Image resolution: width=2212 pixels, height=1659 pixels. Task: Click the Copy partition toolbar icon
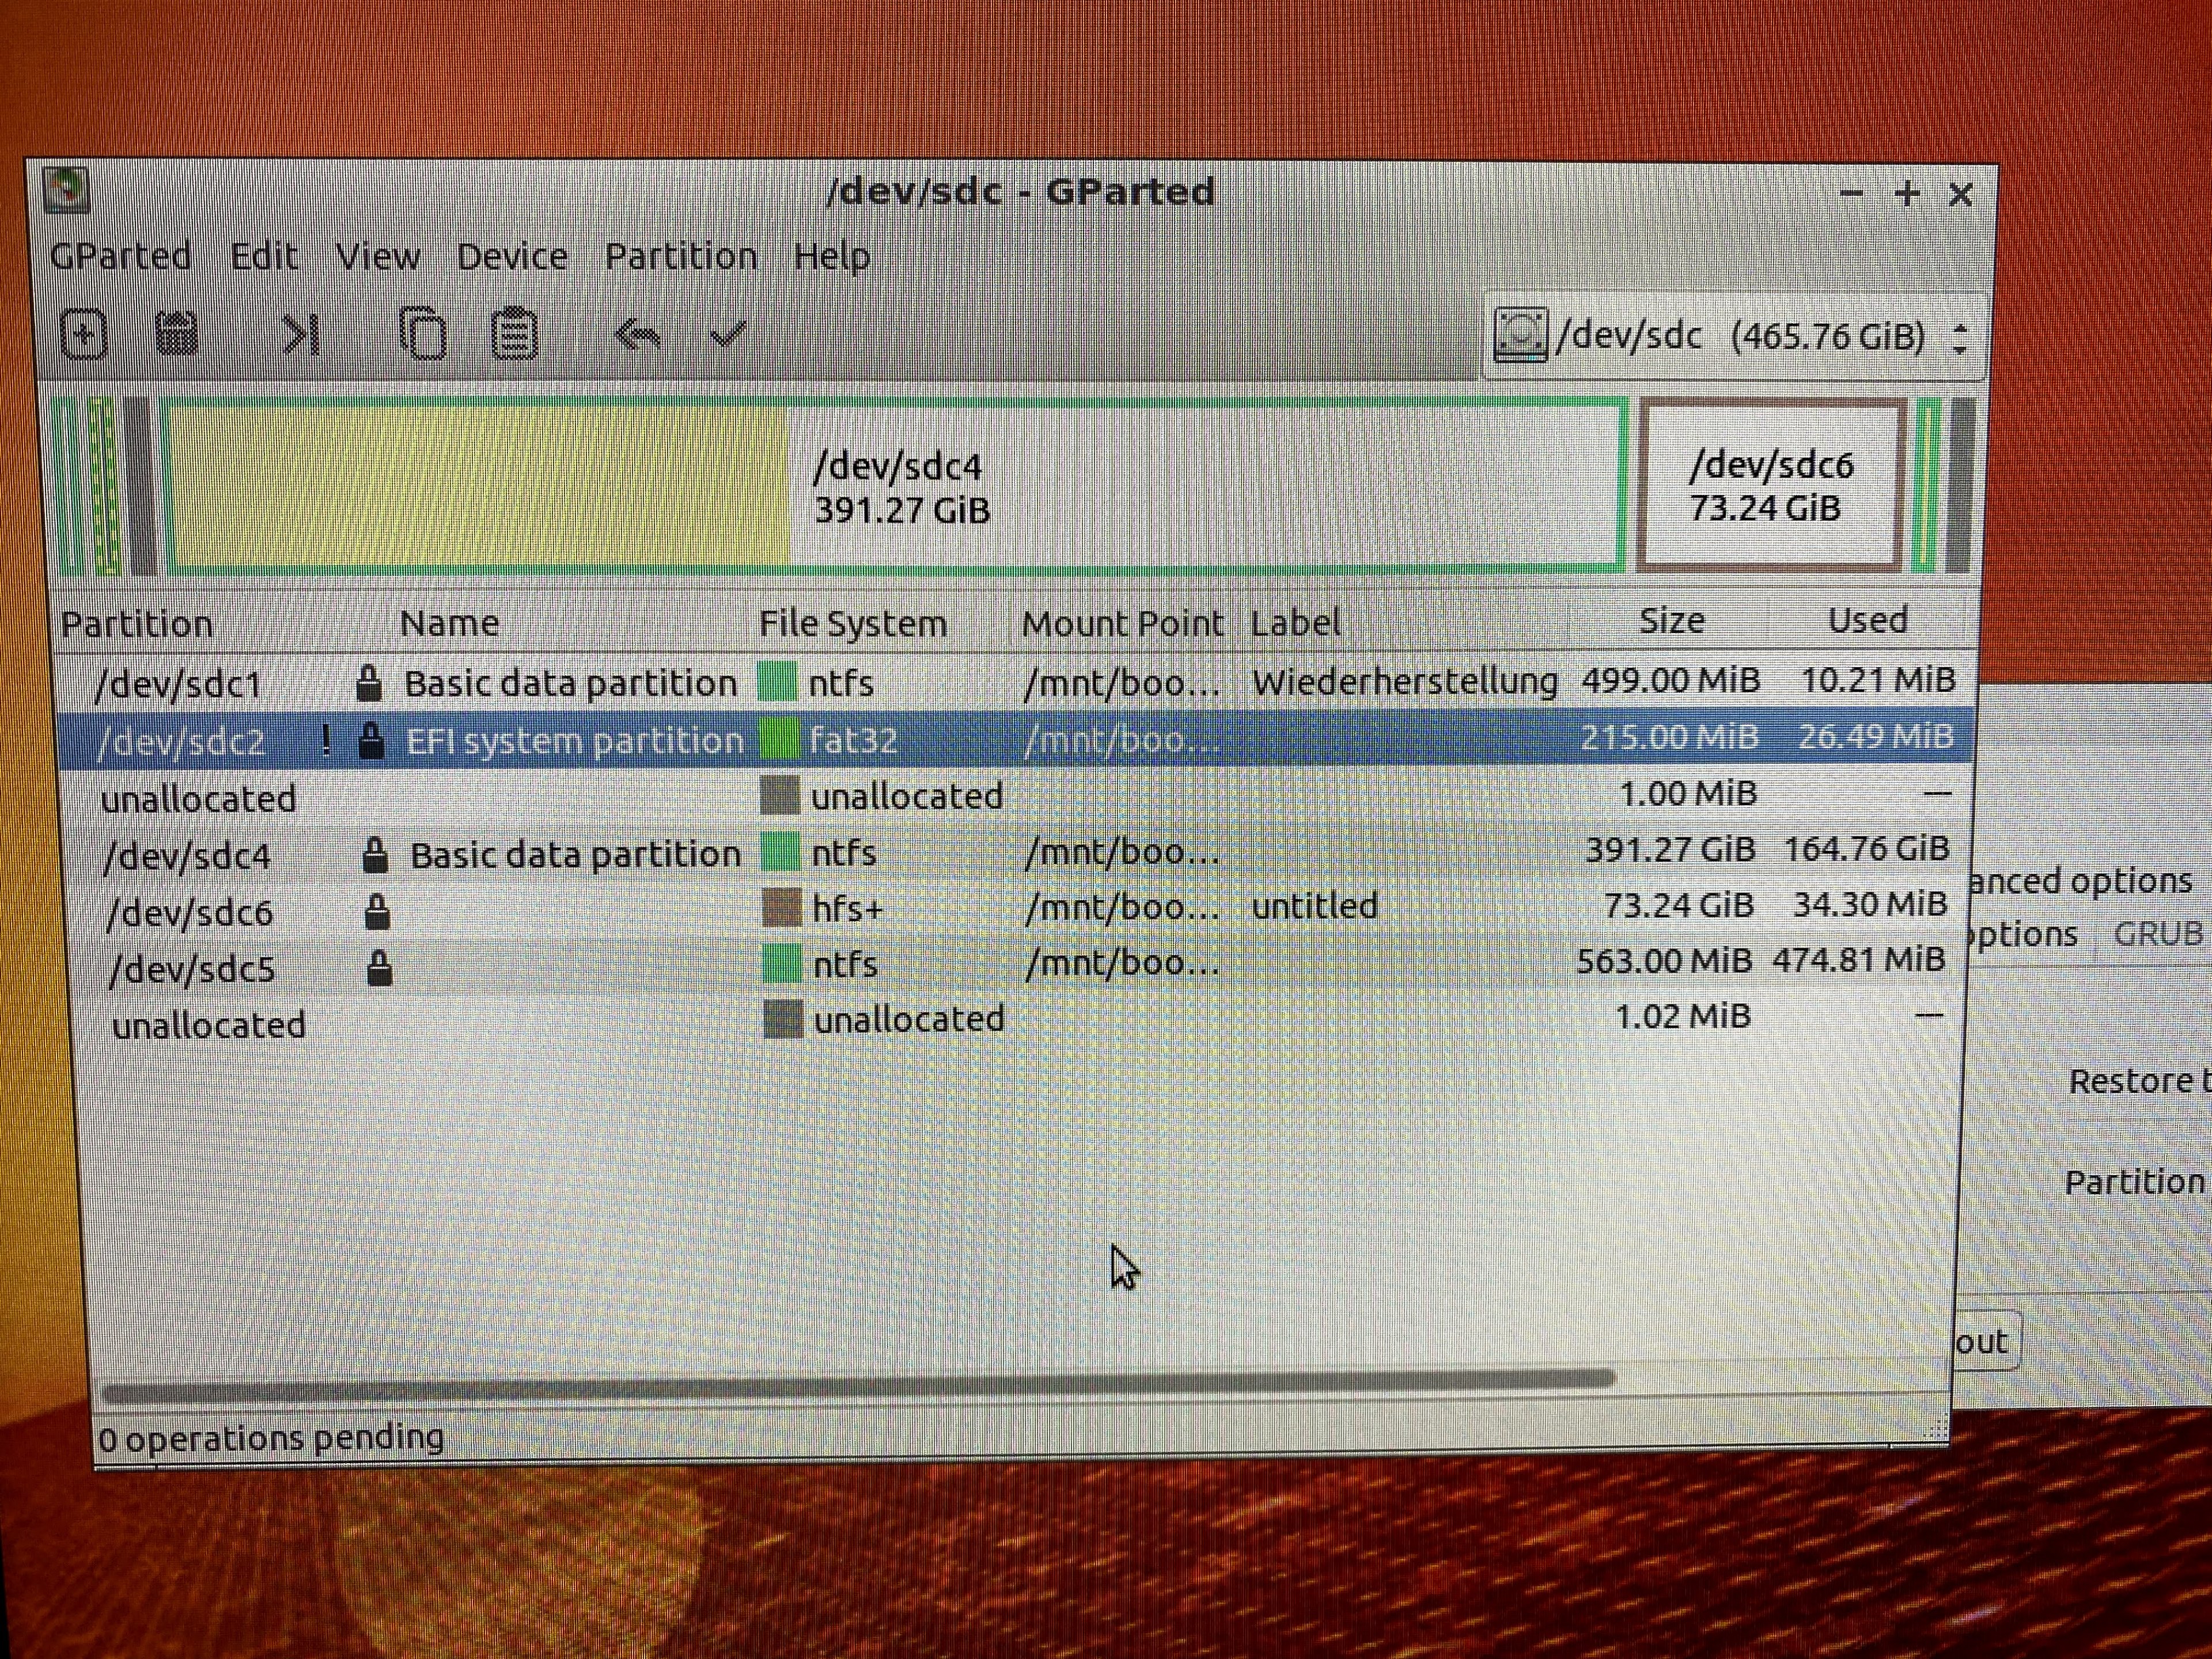pos(422,334)
